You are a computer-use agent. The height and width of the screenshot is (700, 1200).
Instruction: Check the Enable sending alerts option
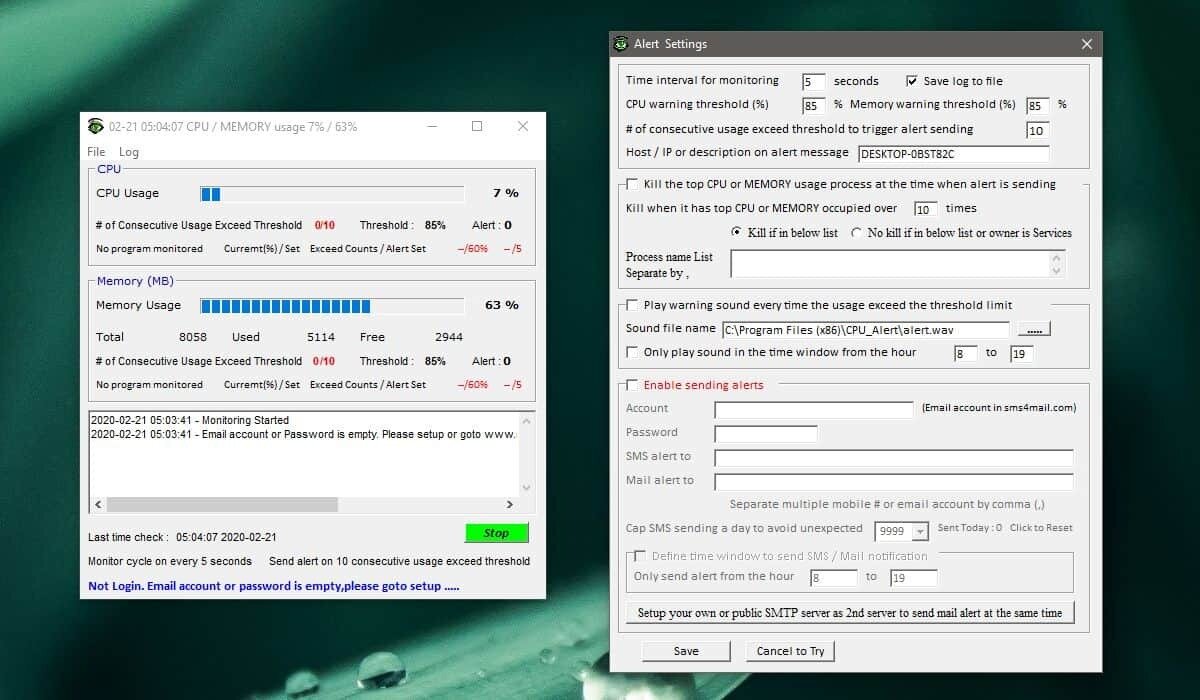[x=630, y=385]
